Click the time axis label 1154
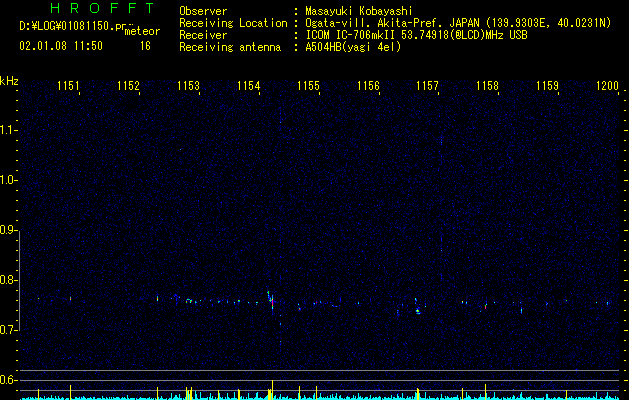 (248, 86)
